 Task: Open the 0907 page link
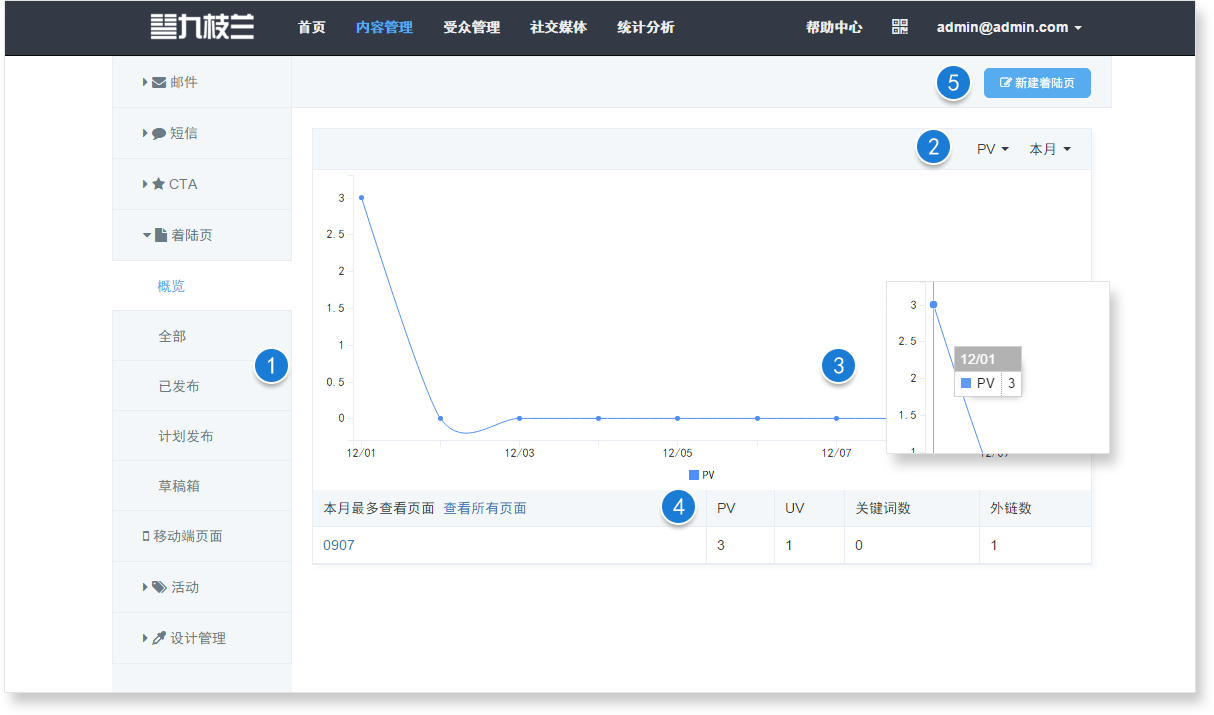(339, 545)
